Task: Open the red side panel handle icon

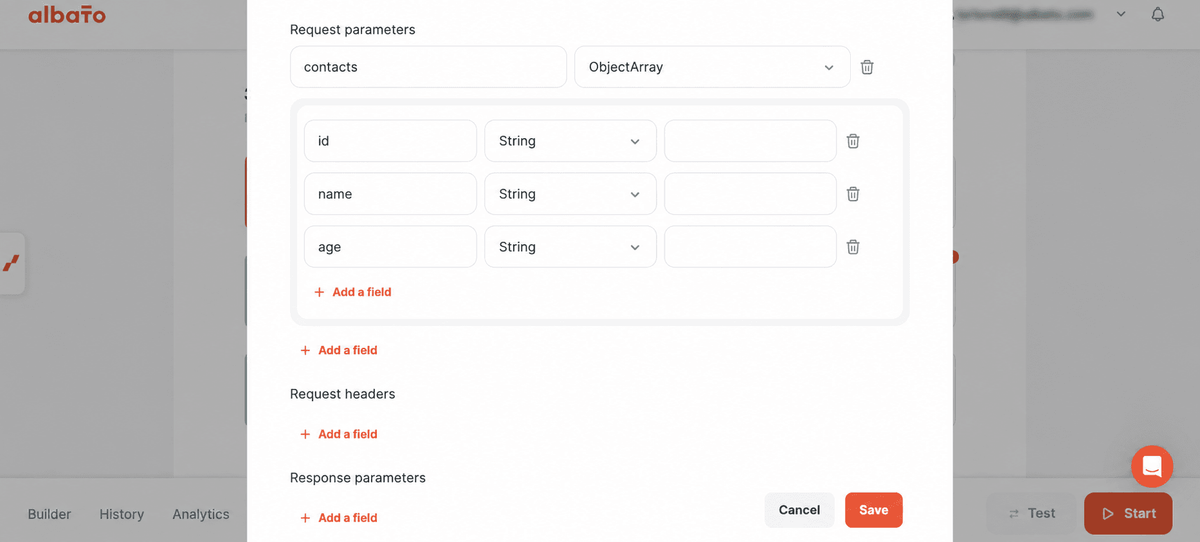Action: (x=11, y=264)
